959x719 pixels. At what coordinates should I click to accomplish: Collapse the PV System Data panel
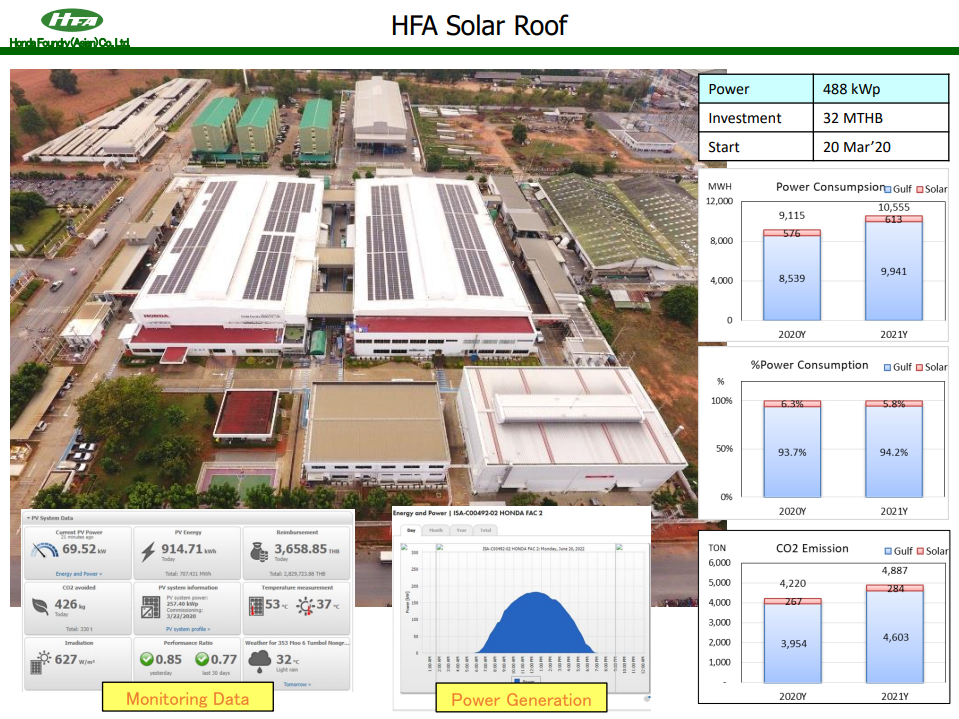point(26,517)
